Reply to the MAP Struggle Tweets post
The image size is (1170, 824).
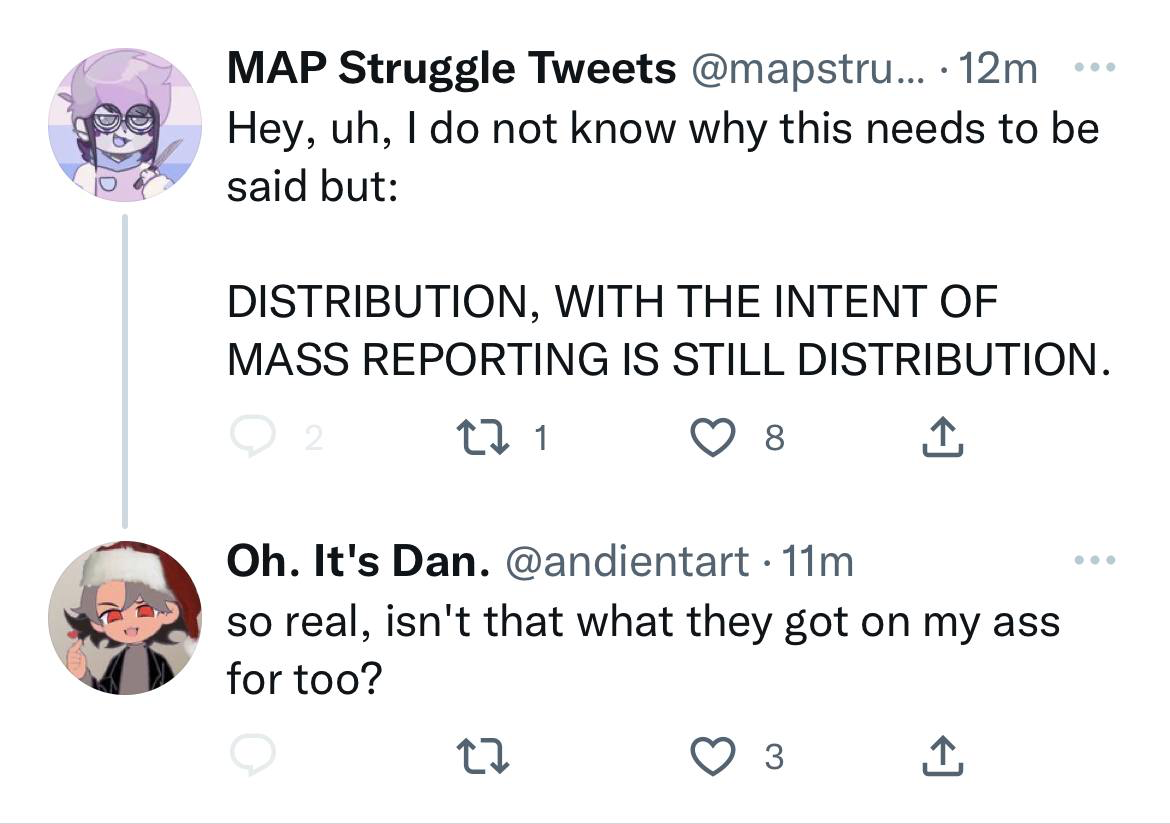pyautogui.click(x=254, y=437)
